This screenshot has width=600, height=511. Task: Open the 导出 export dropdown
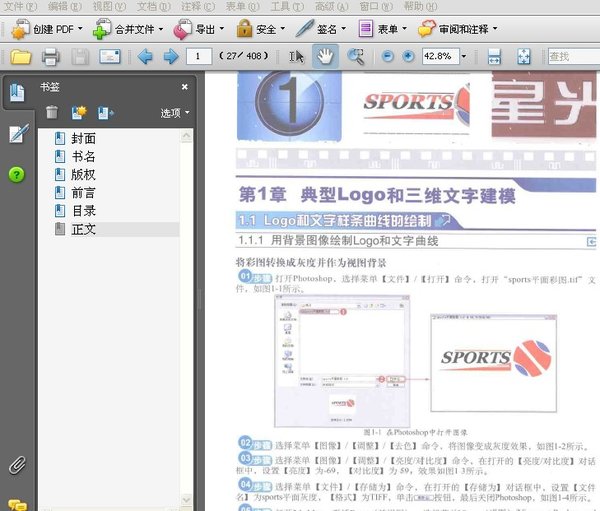click(x=199, y=29)
